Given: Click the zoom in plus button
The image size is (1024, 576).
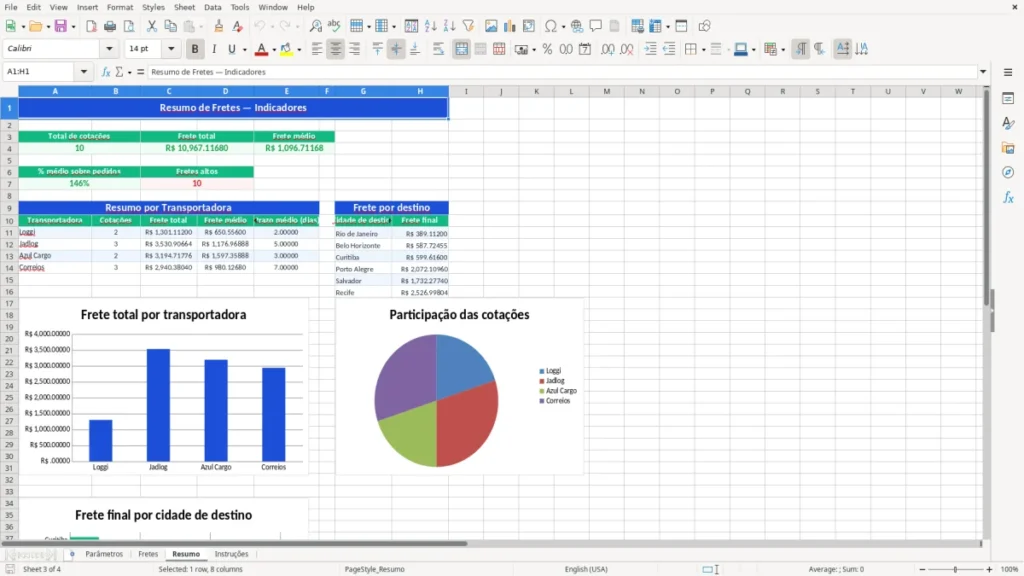Looking at the screenshot, I should (989, 569).
